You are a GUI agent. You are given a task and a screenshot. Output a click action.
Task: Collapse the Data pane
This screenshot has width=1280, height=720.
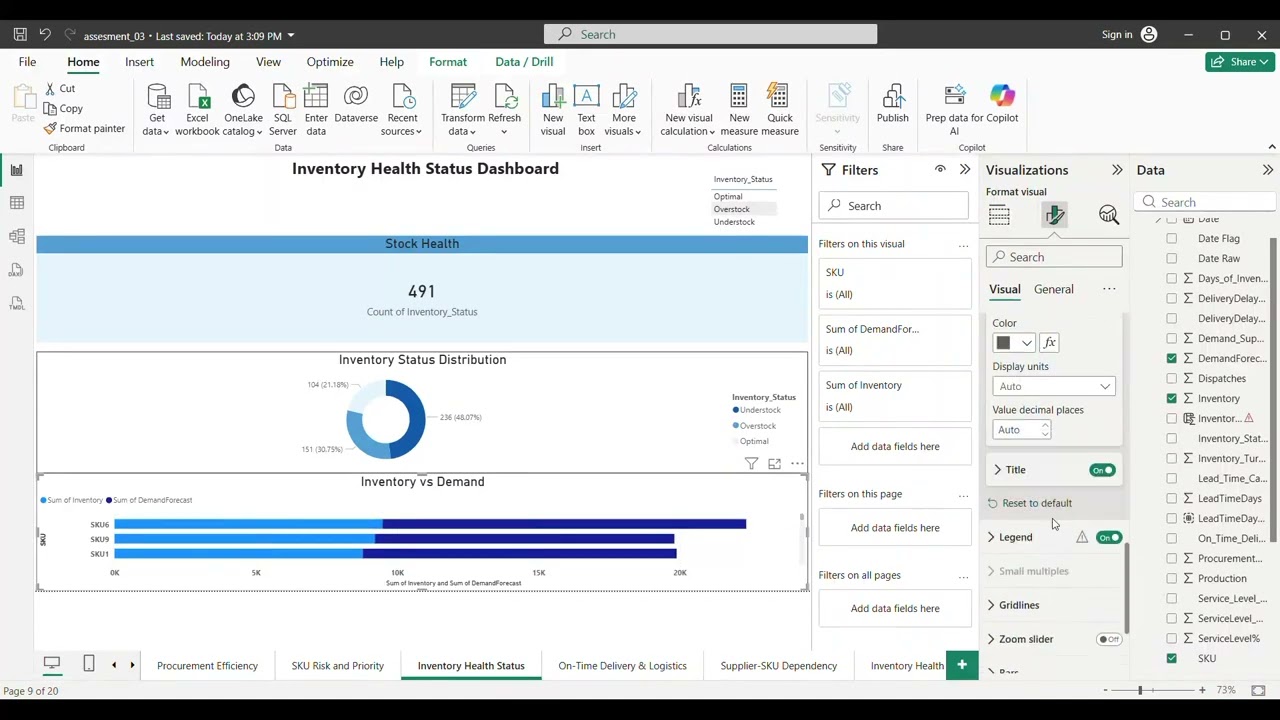[x=1267, y=170]
